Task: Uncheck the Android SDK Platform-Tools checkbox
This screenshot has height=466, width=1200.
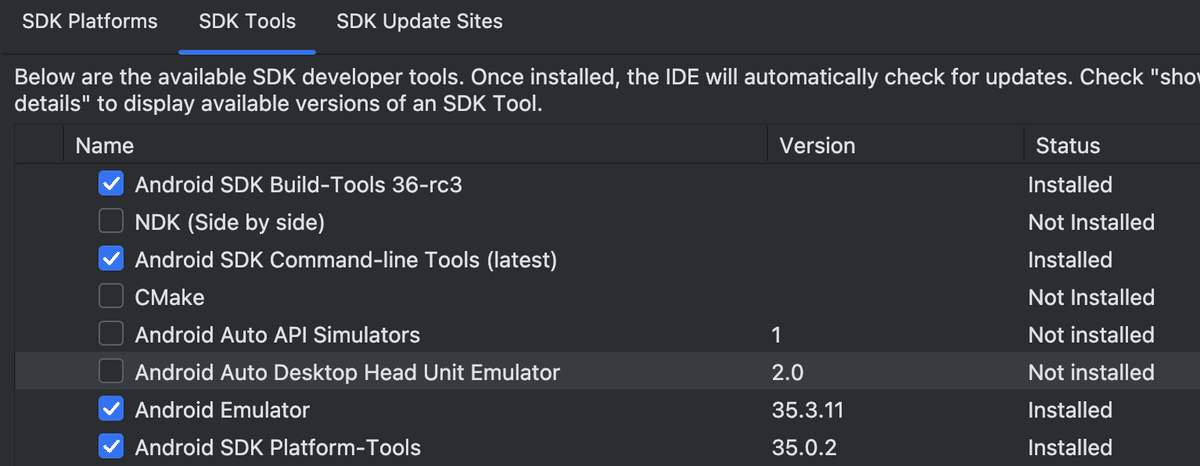Action: (112, 447)
